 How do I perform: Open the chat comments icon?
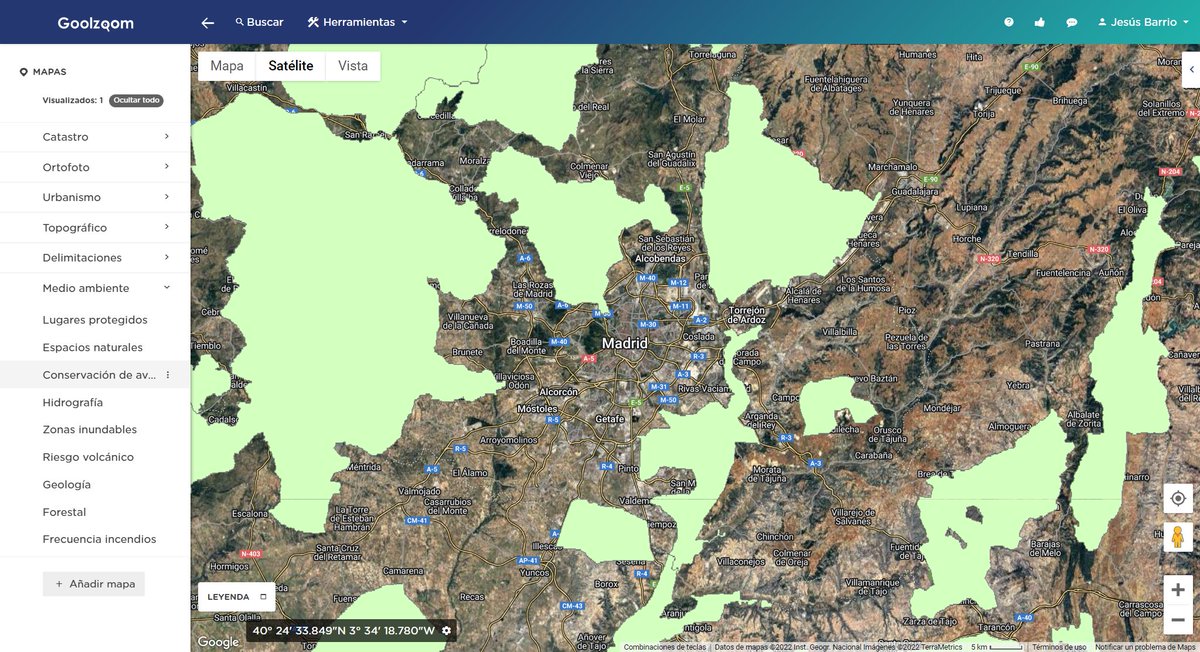click(1071, 22)
